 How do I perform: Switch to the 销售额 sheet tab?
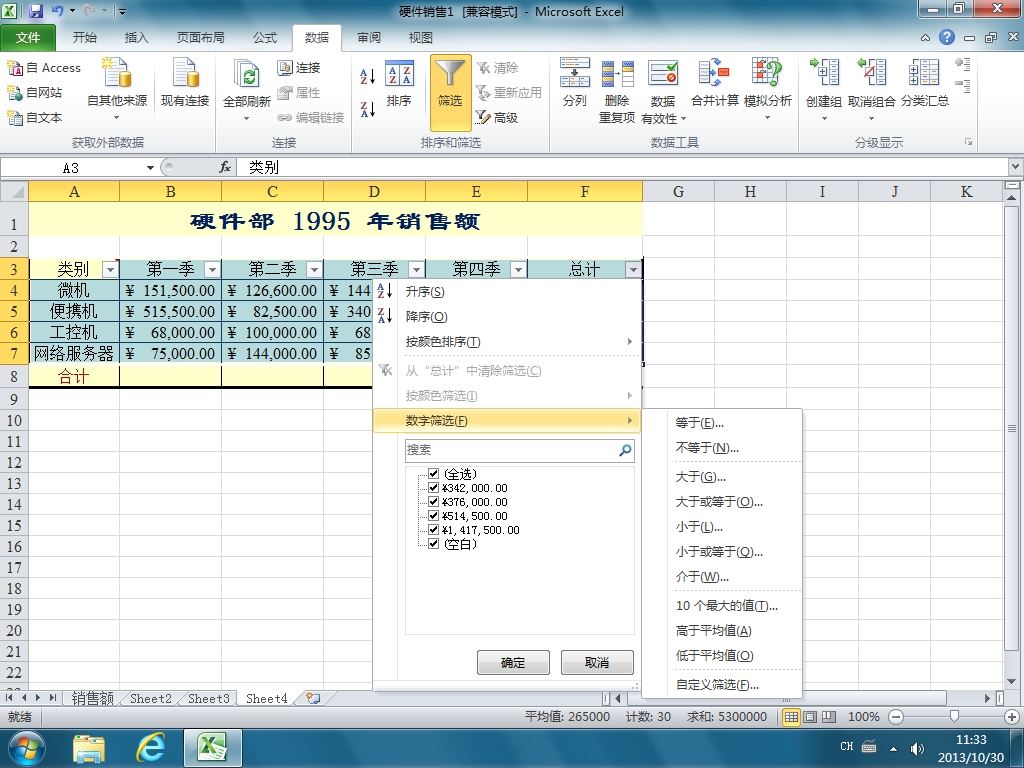93,698
